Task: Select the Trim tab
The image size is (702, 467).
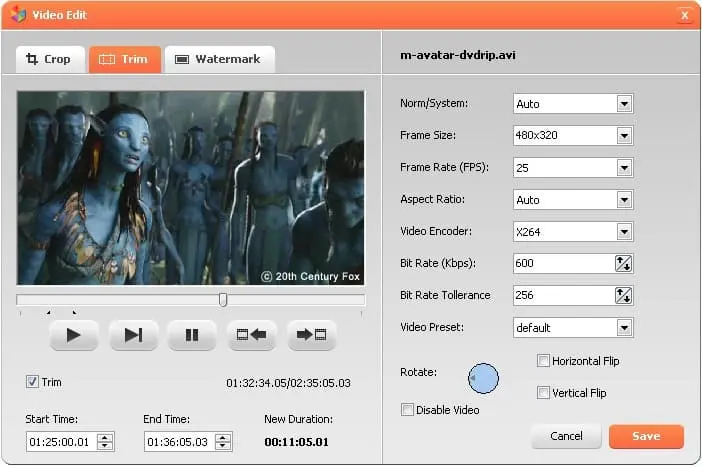Action: pyautogui.click(x=125, y=59)
